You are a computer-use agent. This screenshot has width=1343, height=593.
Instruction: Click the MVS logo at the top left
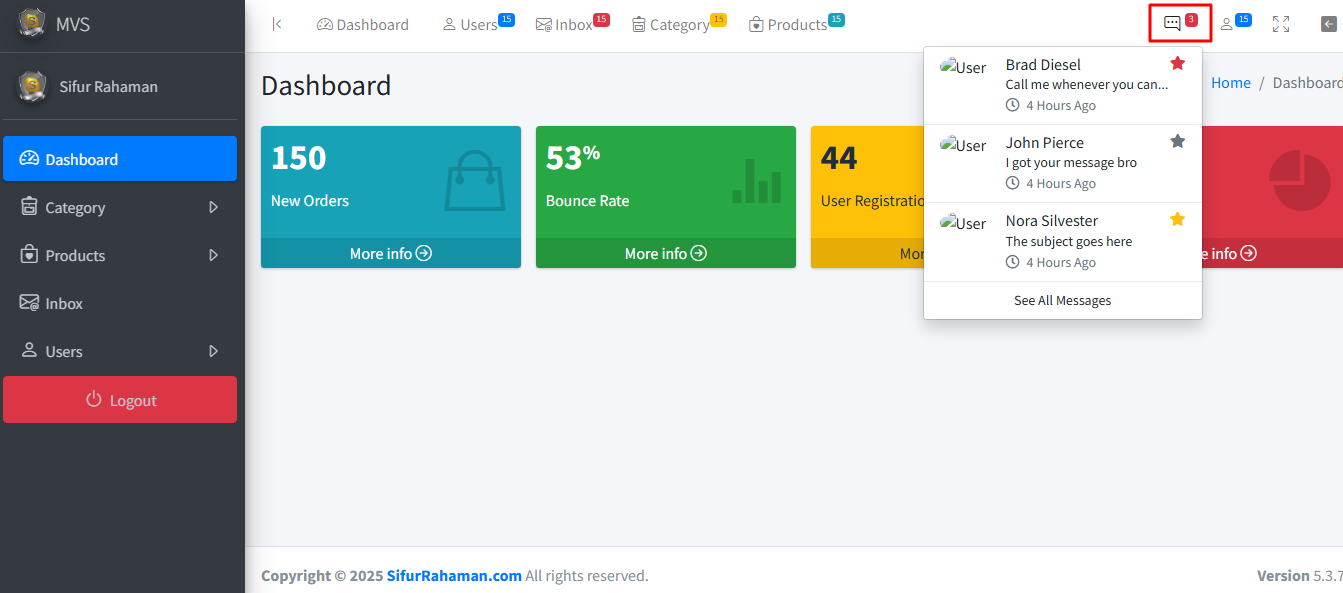pos(50,21)
